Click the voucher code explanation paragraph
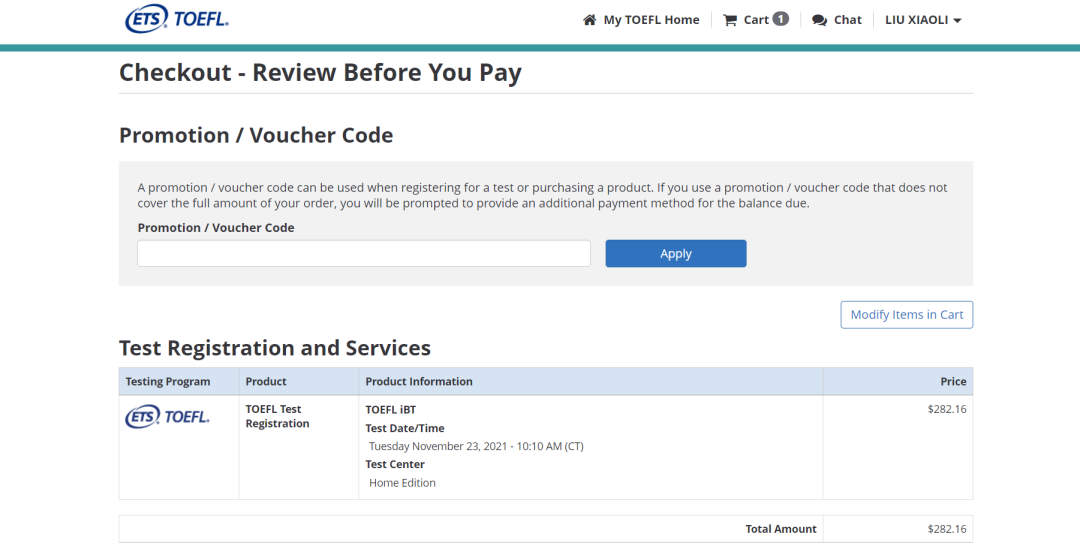 click(x=542, y=196)
